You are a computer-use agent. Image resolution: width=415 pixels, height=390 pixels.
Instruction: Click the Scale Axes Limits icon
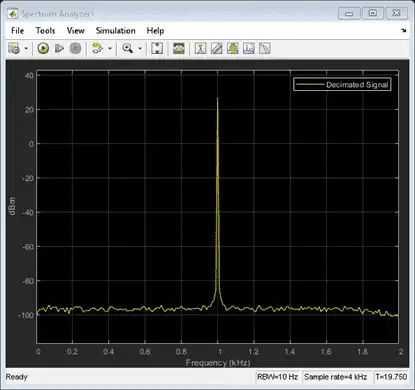pyautogui.click(x=157, y=49)
